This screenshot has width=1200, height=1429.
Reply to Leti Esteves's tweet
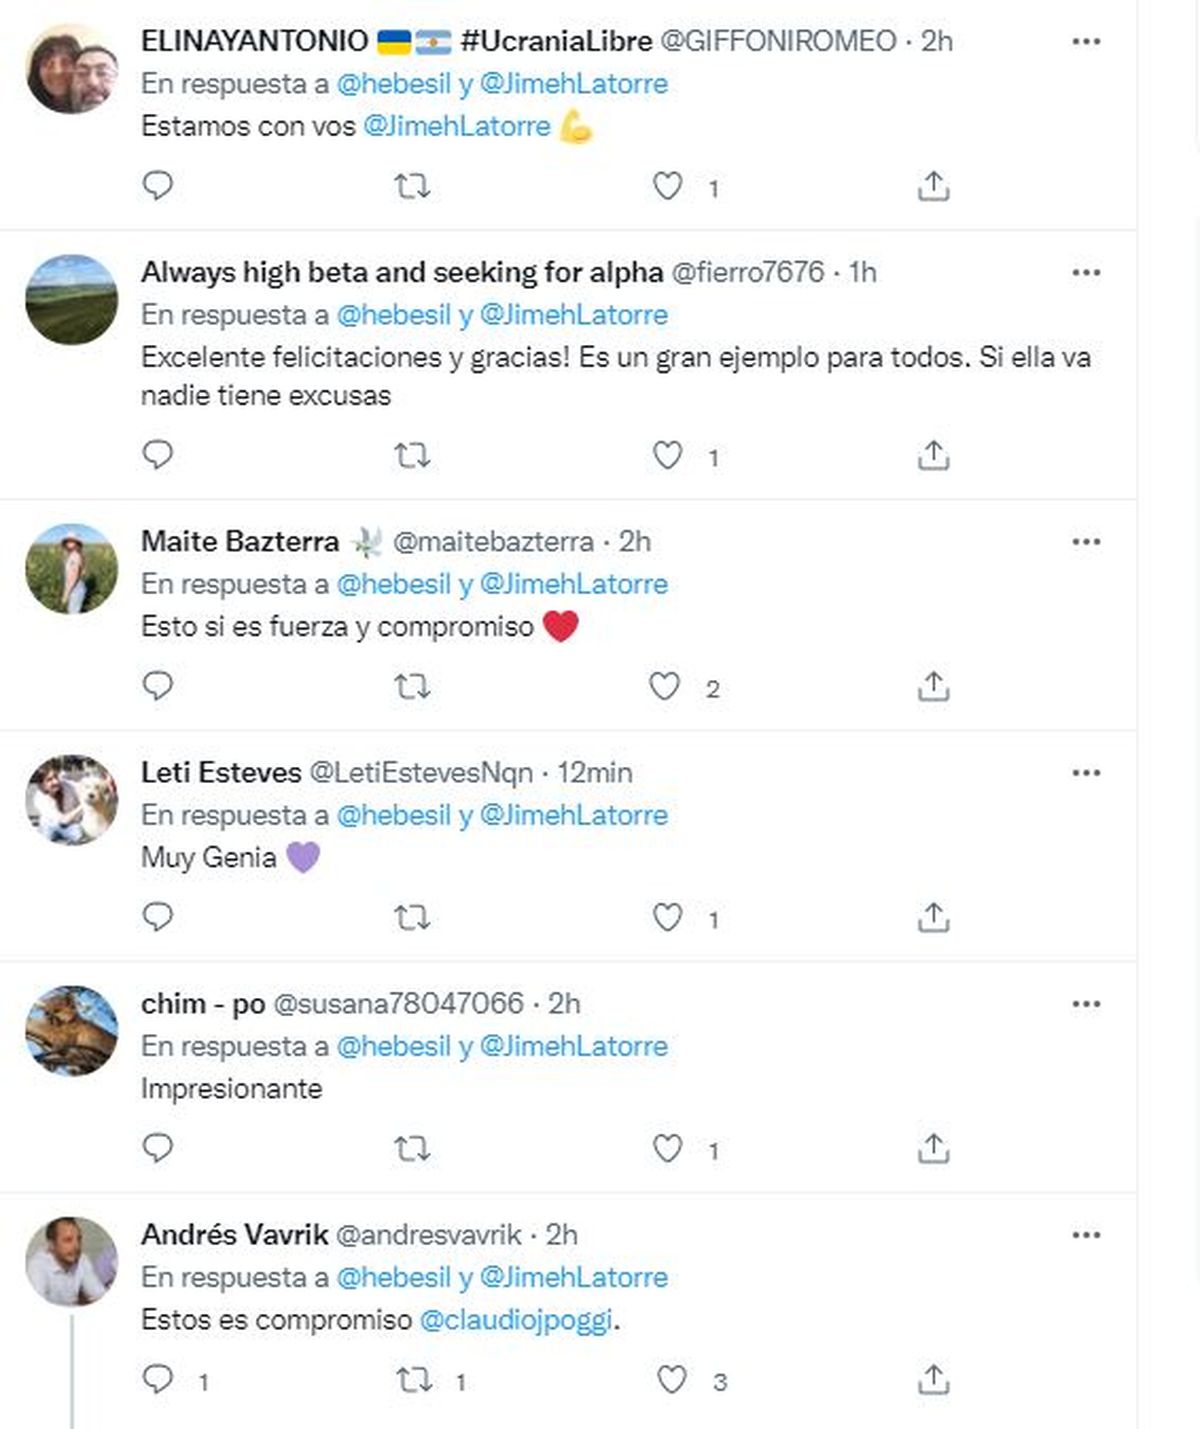pos(158,917)
